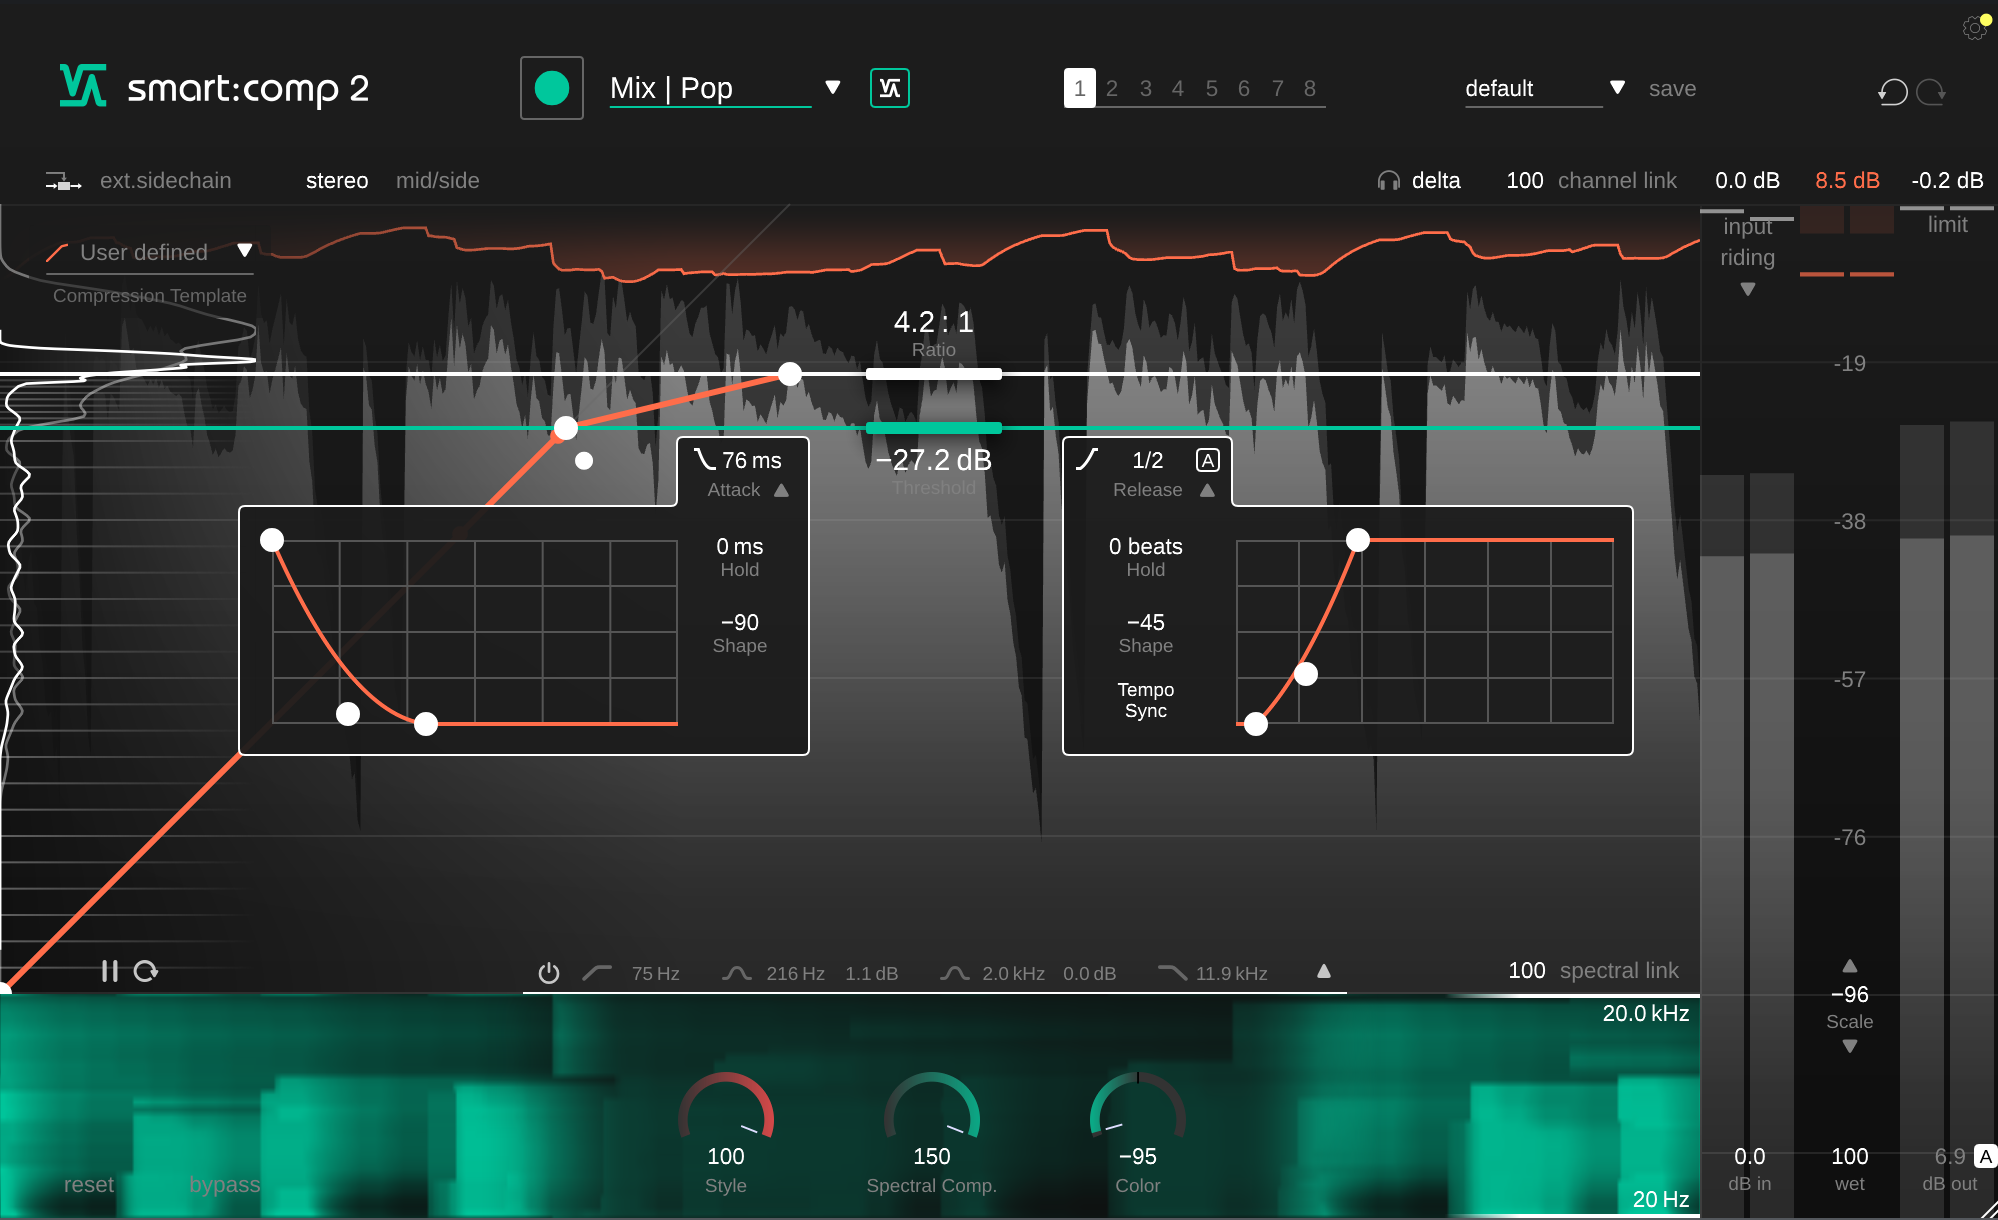Click the ext.sidechain routing icon

click(62, 180)
